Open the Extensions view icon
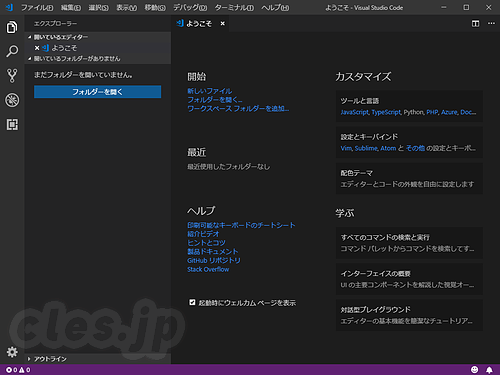The height and width of the screenshot is (375, 500). tap(12, 124)
